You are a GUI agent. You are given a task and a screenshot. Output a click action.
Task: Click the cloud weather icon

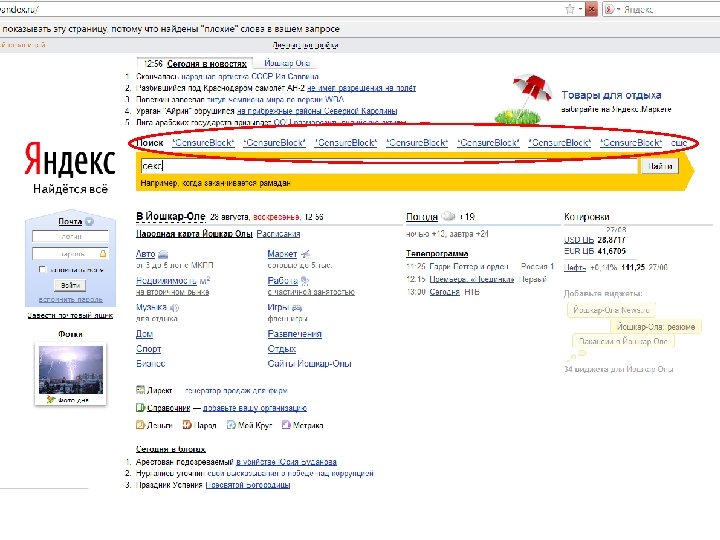pos(448,216)
